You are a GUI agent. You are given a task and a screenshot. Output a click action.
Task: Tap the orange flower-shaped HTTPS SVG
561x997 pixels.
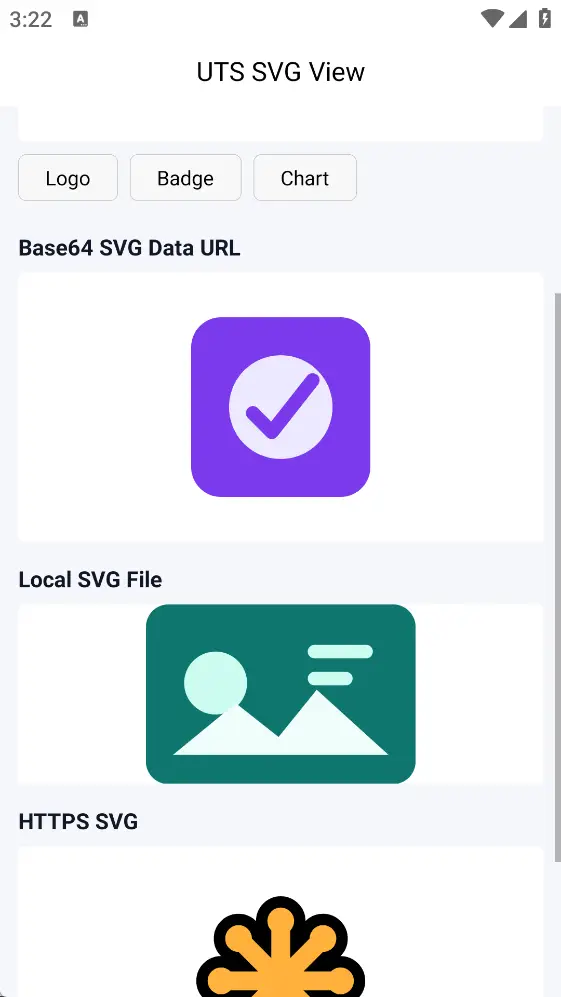(x=280, y=947)
